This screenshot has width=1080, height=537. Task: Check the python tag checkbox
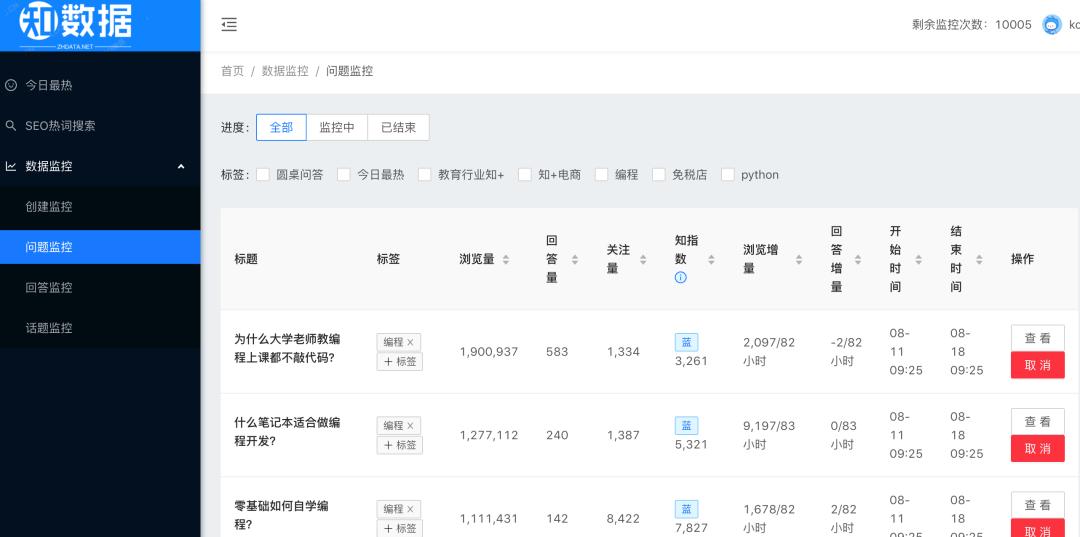pyautogui.click(x=727, y=175)
